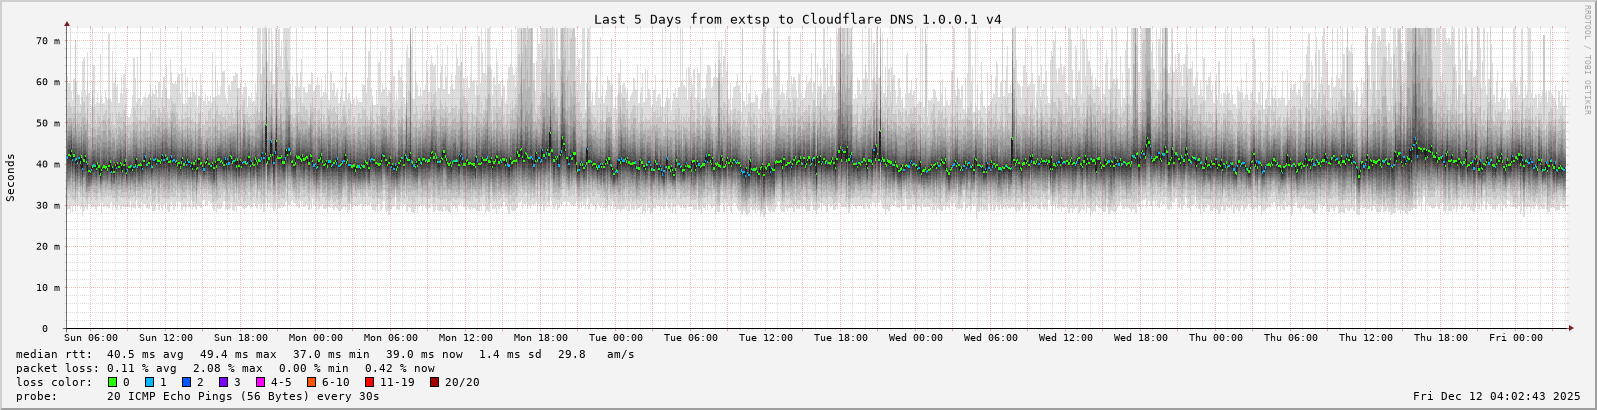The image size is (1597, 410).
Task: Click the RRDTOOL / TOBI OETIKER watermark
Action: point(1587,60)
